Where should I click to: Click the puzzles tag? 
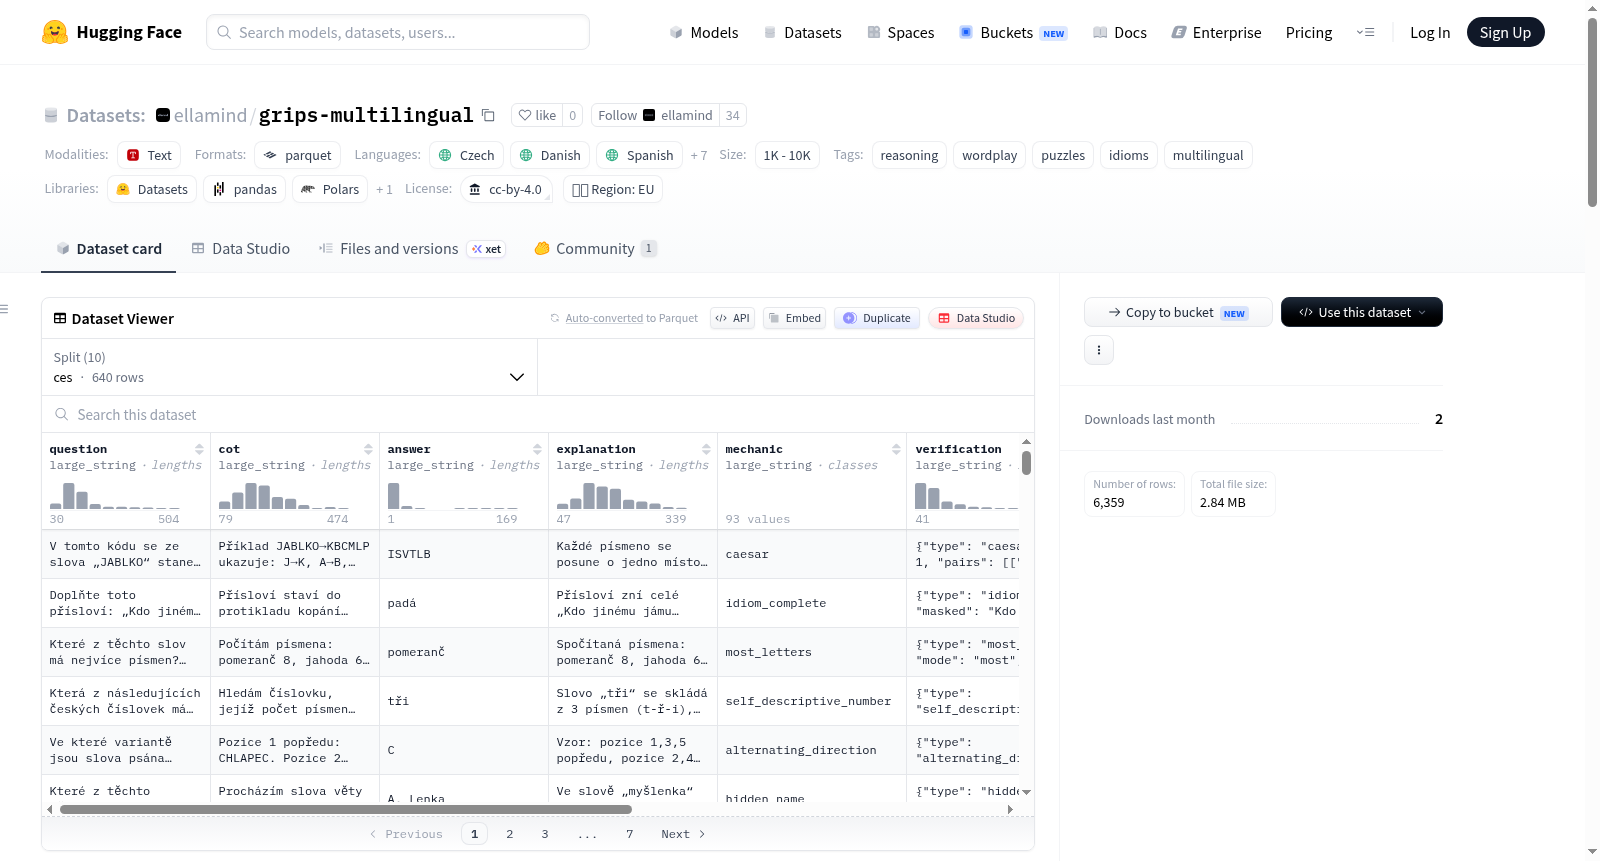tap(1063, 155)
